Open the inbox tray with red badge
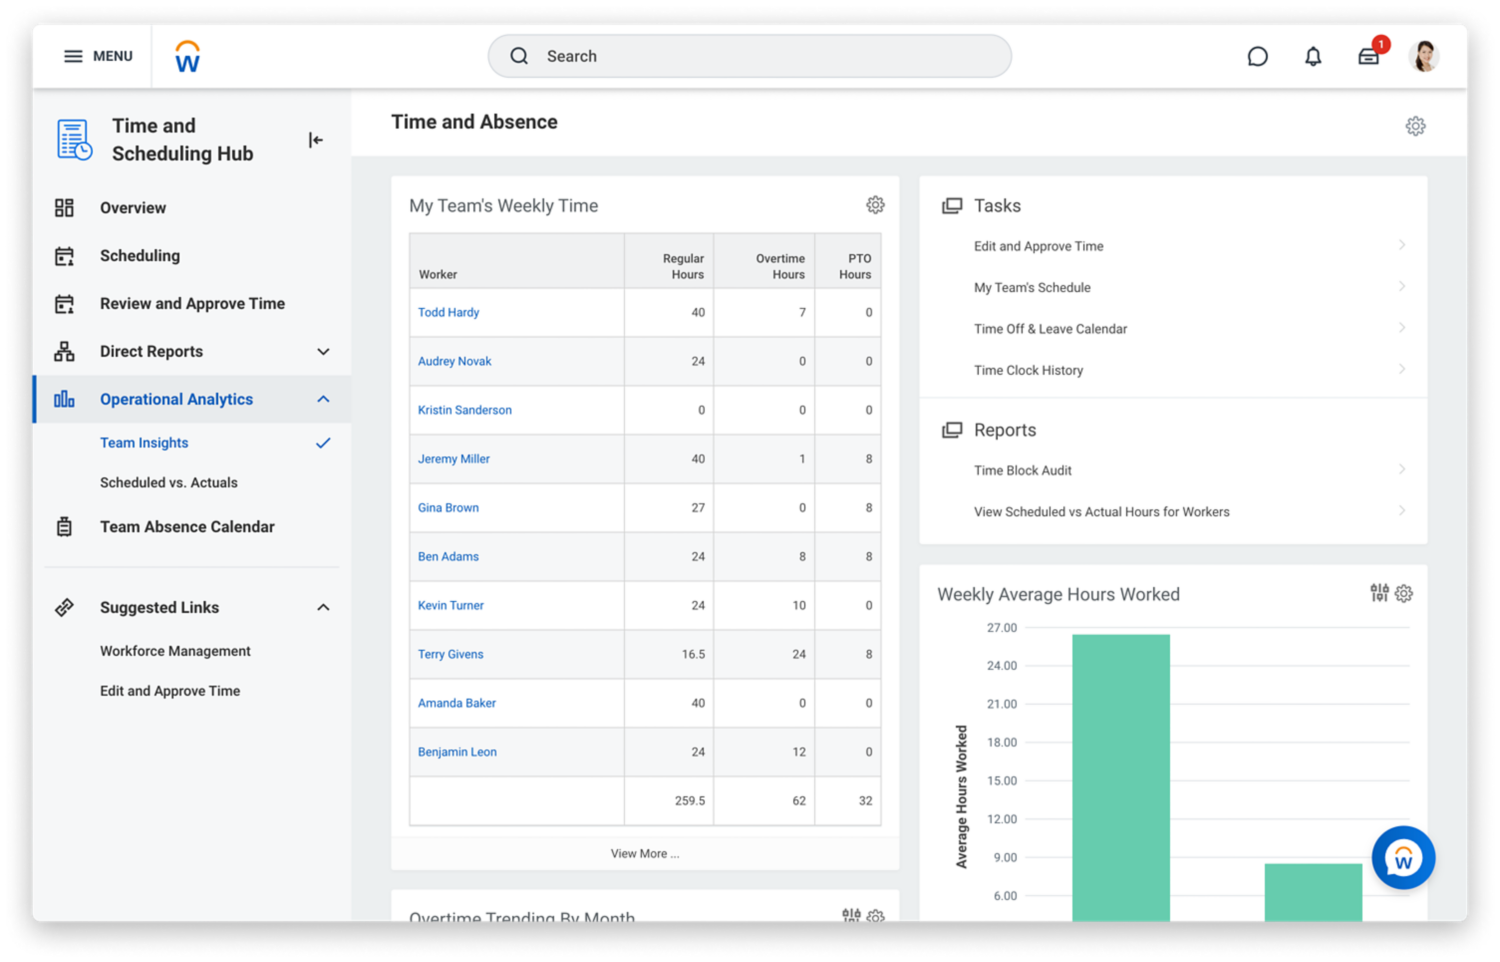Image resolution: width=1500 pixels, height=962 pixels. point(1369,56)
